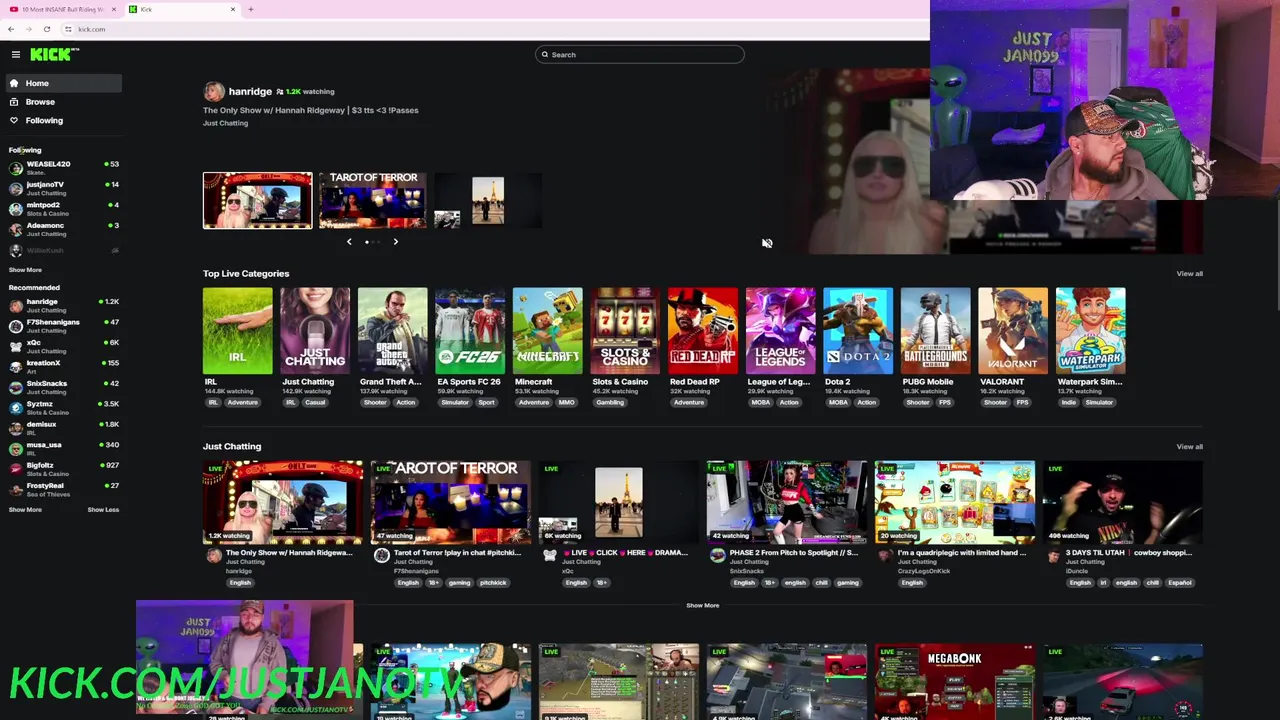Open a new browser tab

pos(250,9)
